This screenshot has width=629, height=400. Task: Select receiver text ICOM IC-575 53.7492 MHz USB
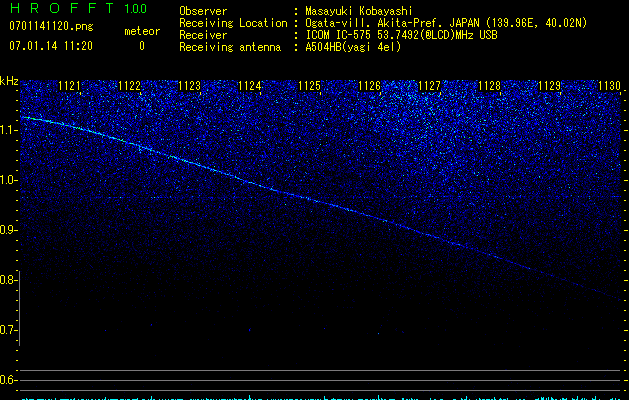(401, 35)
